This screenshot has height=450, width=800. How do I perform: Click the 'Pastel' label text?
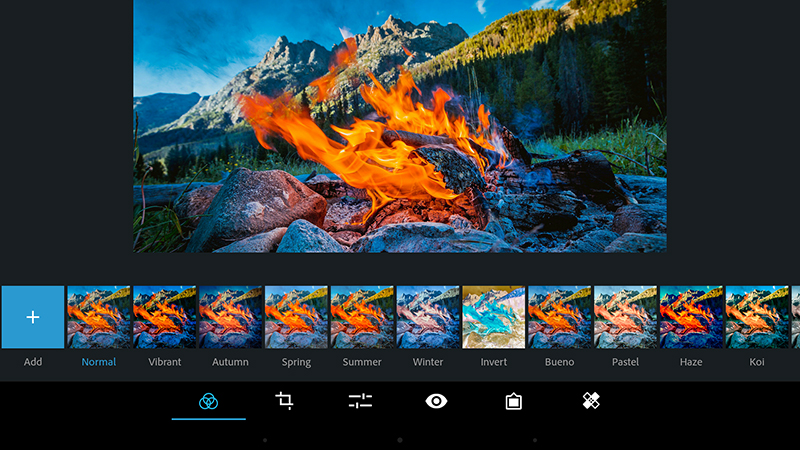click(x=626, y=362)
